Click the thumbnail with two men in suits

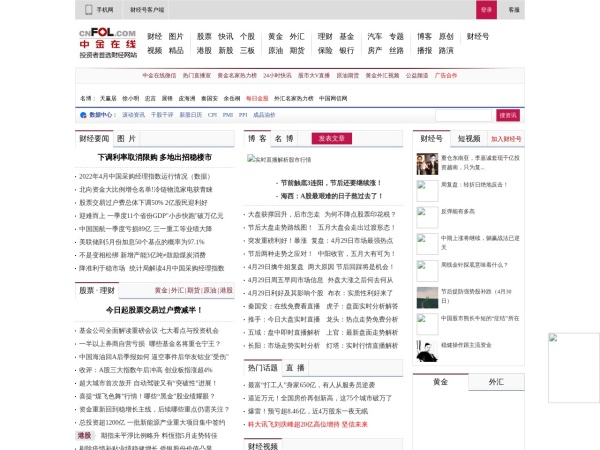[x=427, y=164]
